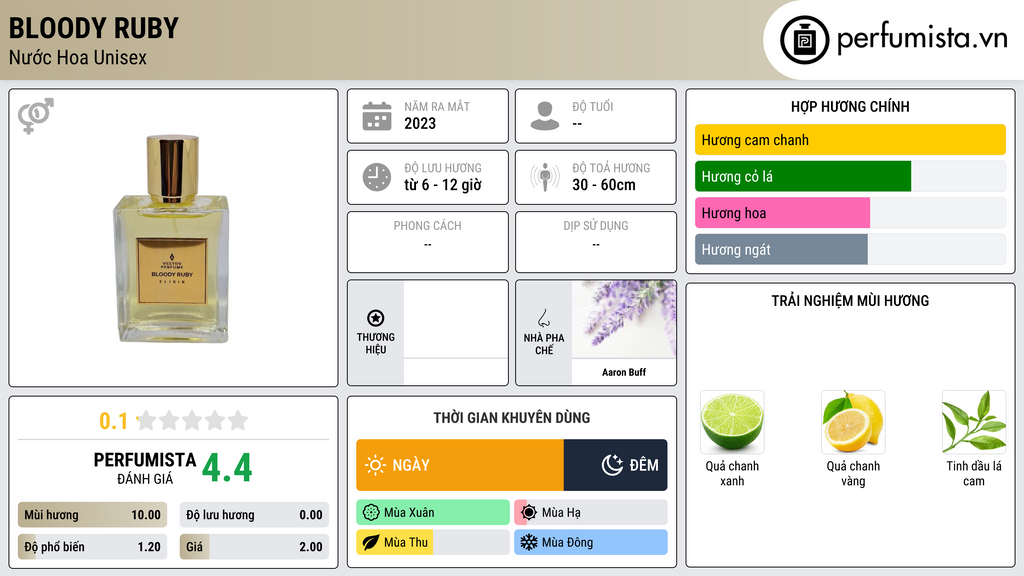
Task: Click the leaf icon beside Mùa Thu
Action: (x=371, y=543)
